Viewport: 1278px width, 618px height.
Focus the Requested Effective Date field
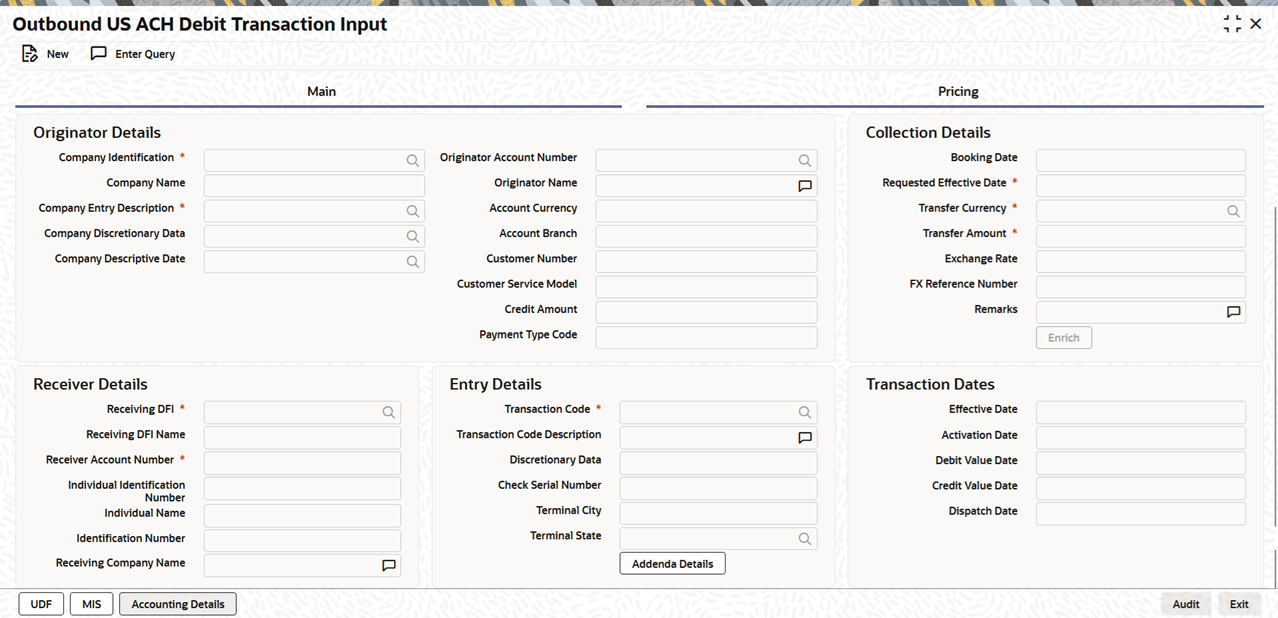(1141, 186)
